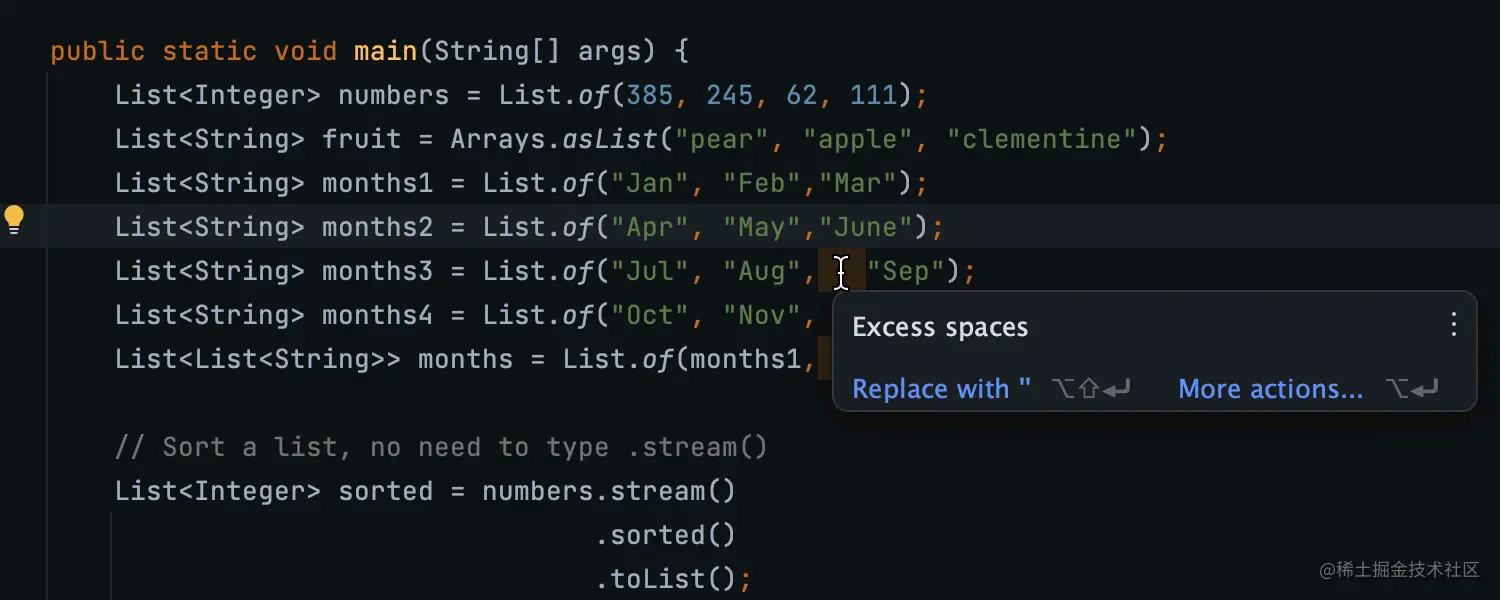Click the number 245 in the list
Image resolution: width=1500 pixels, height=600 pixels.
pos(730,95)
